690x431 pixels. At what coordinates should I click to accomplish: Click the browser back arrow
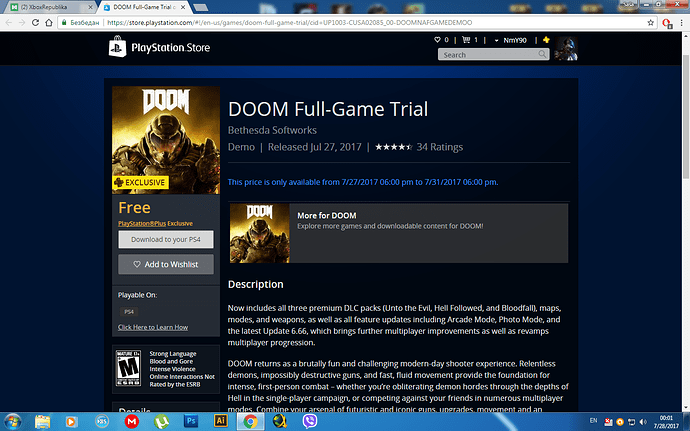pyautogui.click(x=9, y=22)
